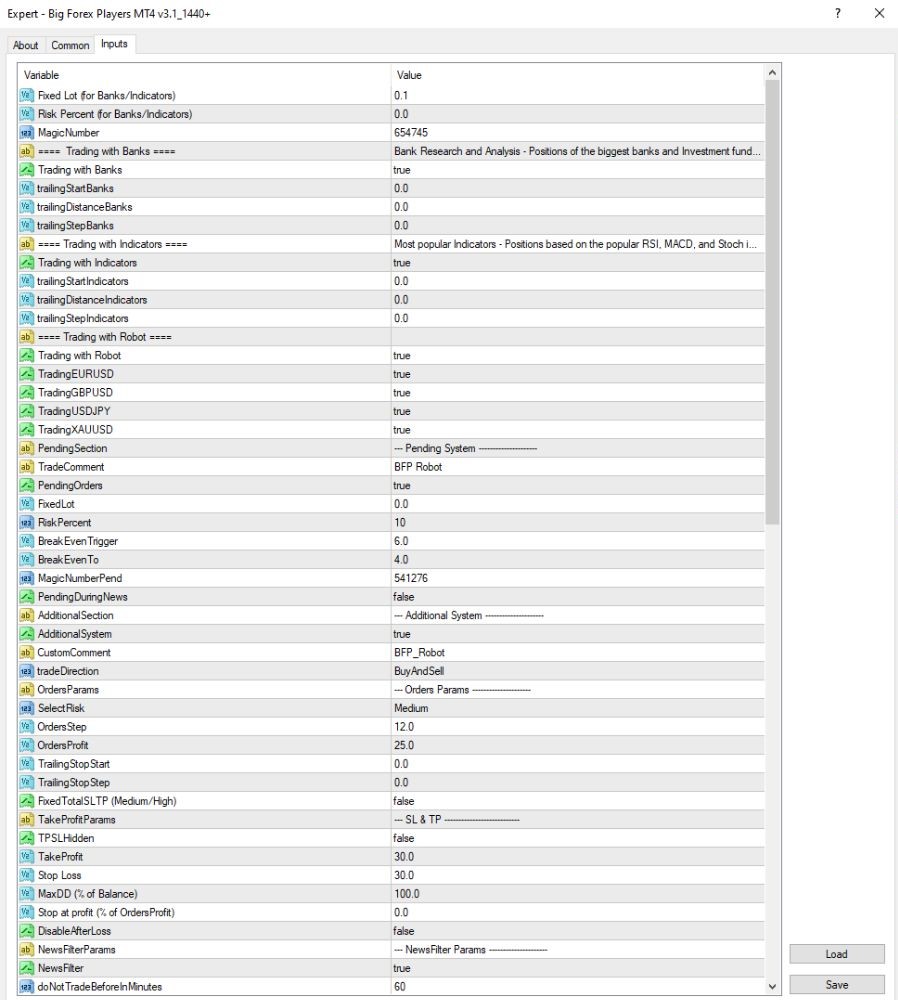Click the integer icon beside MagicNumber

26,133
